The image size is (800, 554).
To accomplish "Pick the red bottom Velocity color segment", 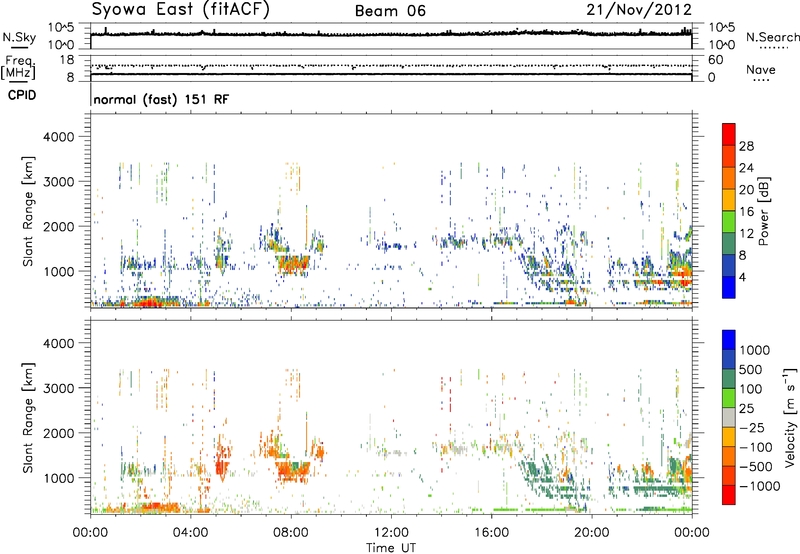I will coord(729,495).
